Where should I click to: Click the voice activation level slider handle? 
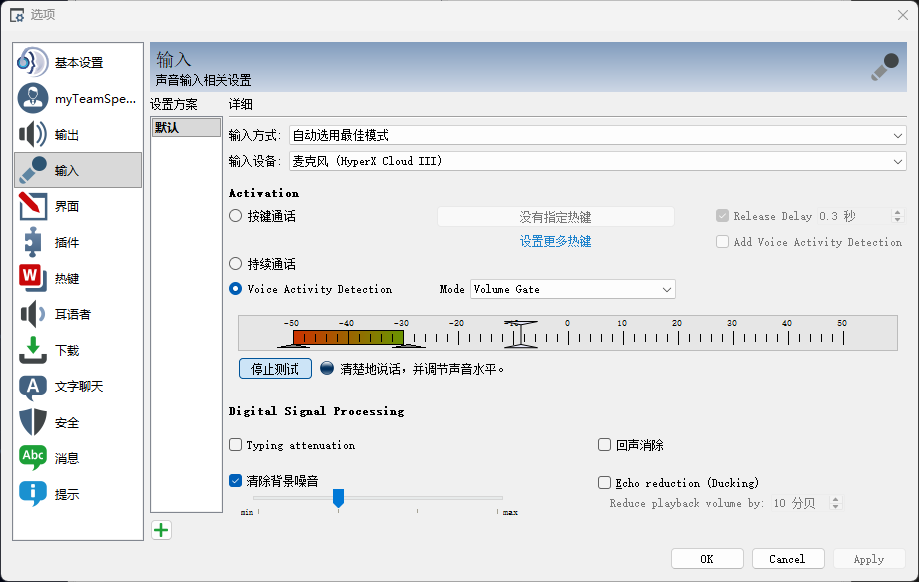520,335
